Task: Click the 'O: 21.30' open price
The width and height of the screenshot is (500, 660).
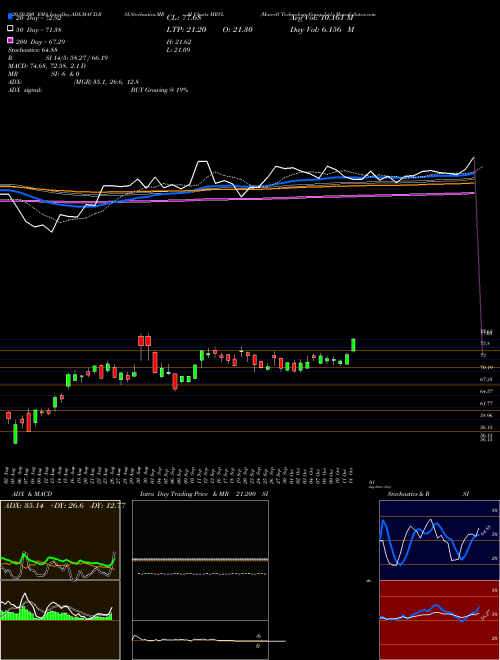Action: click(237, 29)
